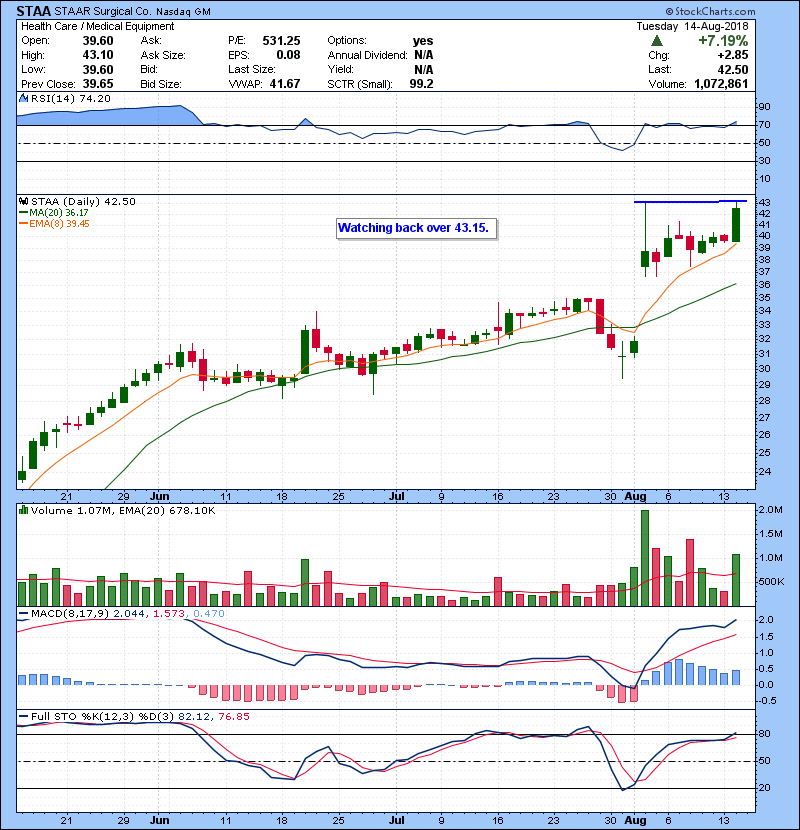The width and height of the screenshot is (800, 830).
Task: Click the Open label's 39.60 value
Action: 98,41
